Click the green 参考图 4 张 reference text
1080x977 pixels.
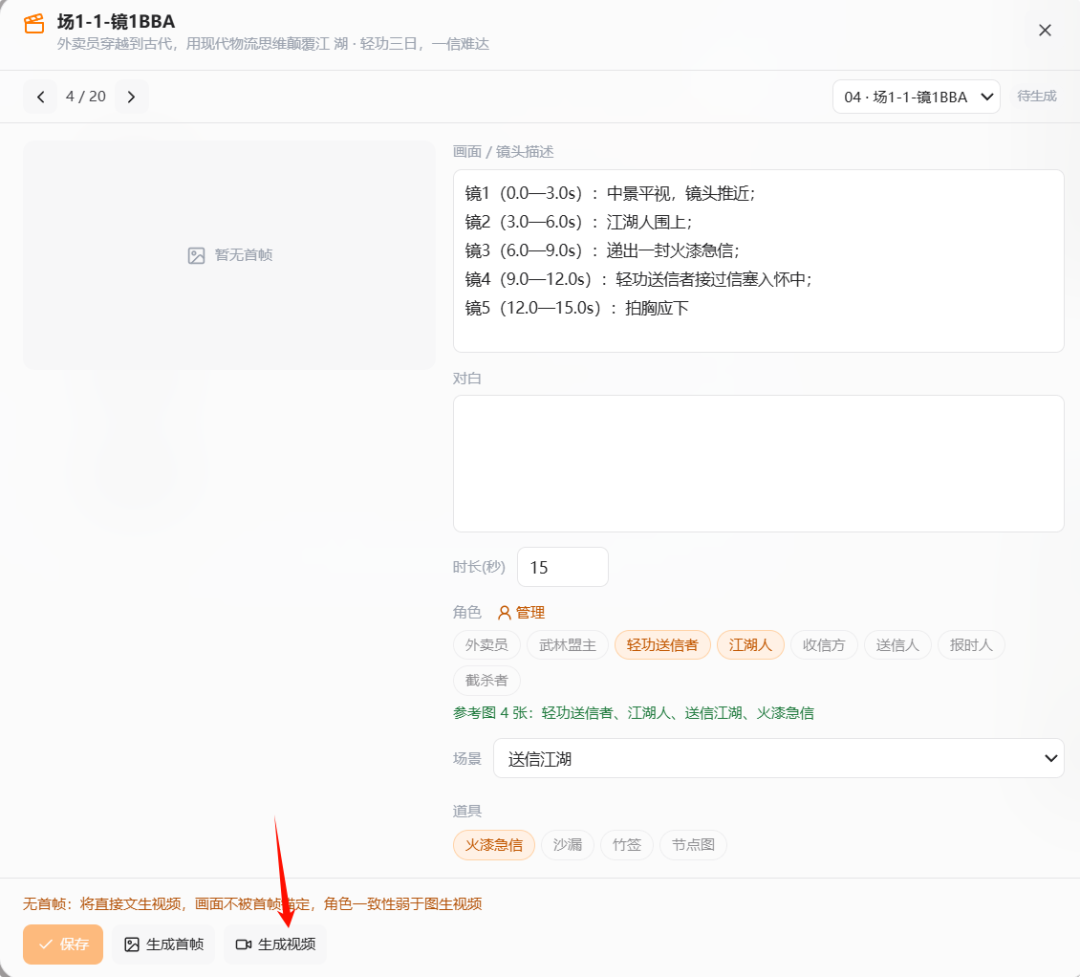pyautogui.click(x=633, y=713)
